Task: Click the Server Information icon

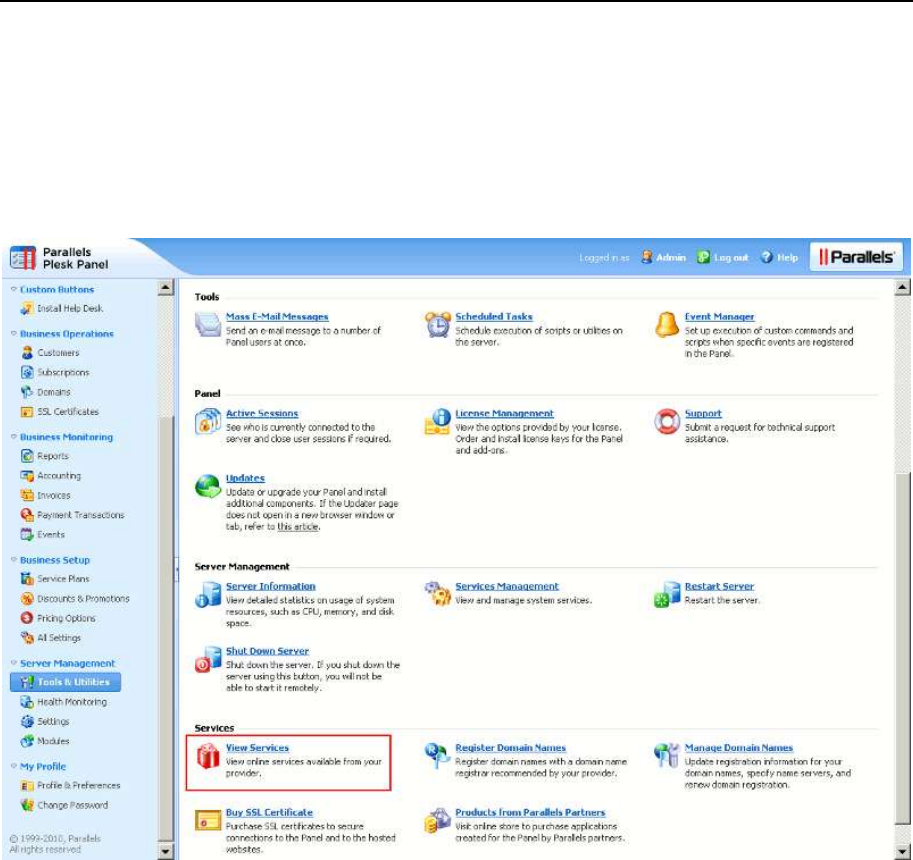Action: click(x=207, y=594)
